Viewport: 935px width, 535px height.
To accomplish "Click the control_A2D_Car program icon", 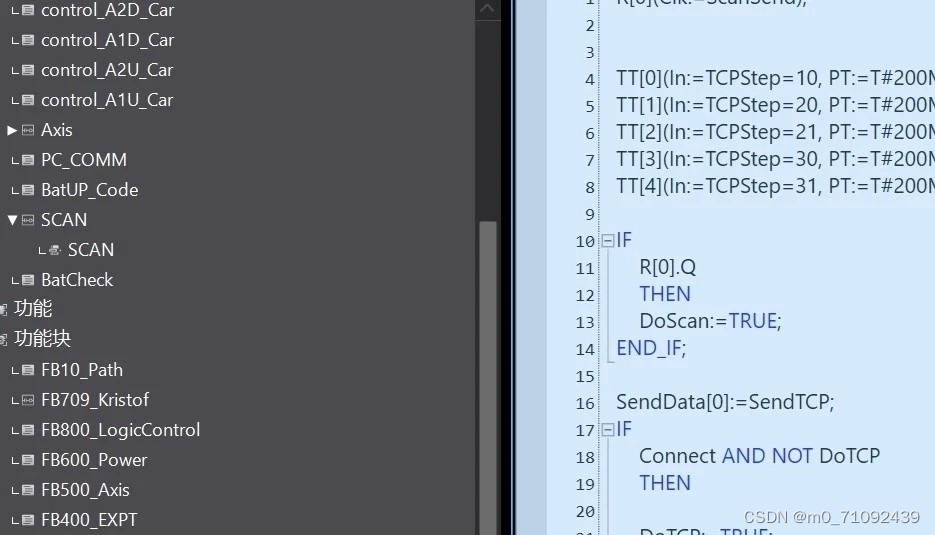I will pos(28,10).
